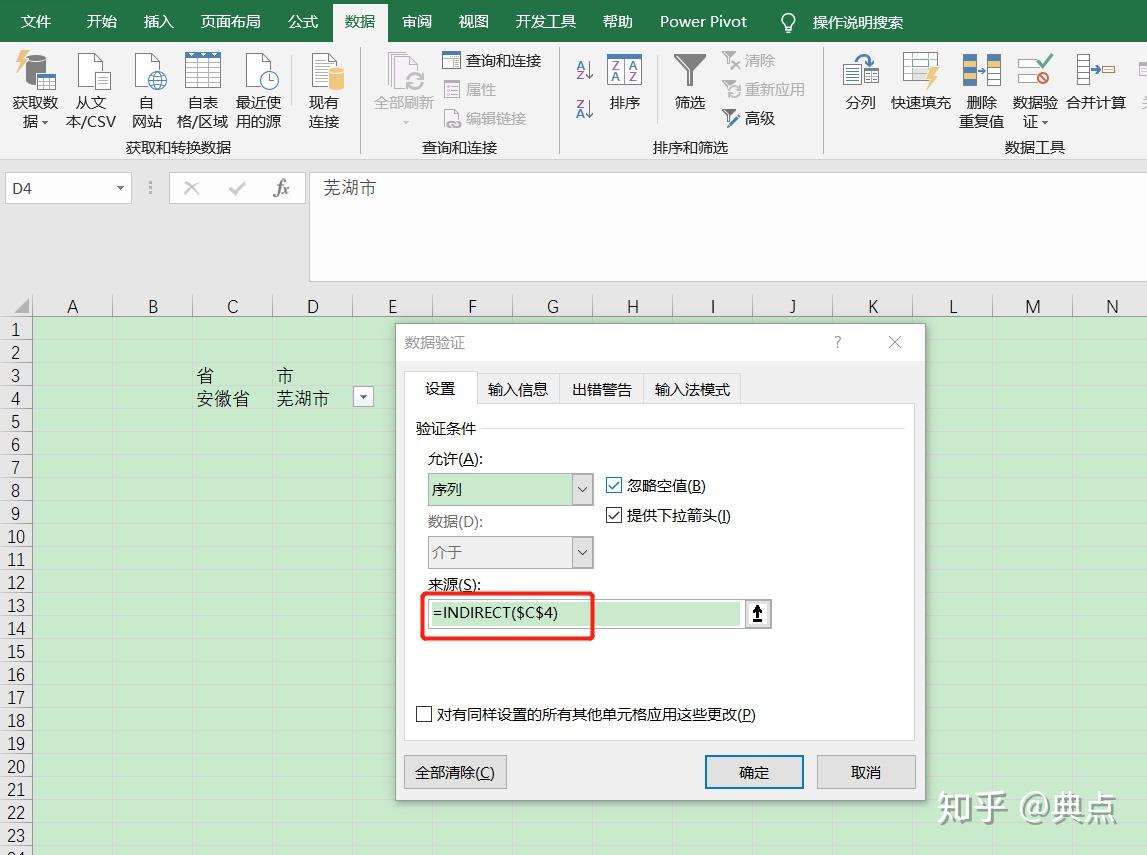Open the Formulas (公式) ribbon tab
1147x855 pixels.
pyautogui.click(x=303, y=22)
